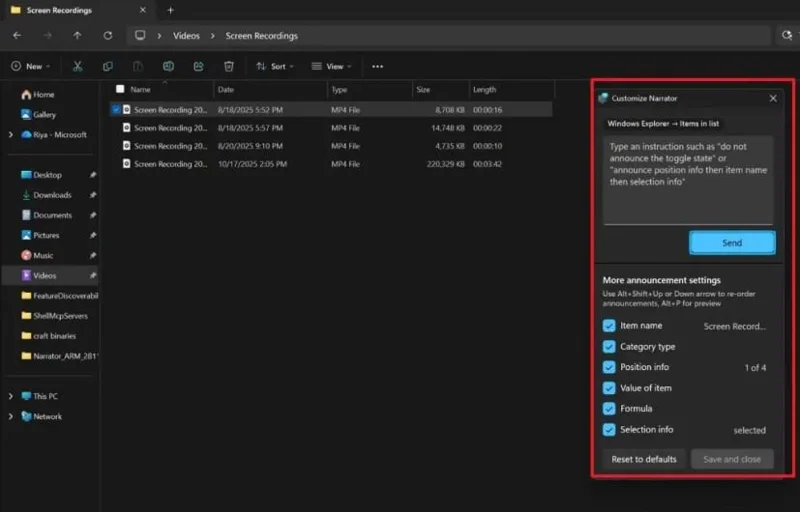Viewport: 800px width, 512px height.
Task: Select recording dated 8/20/2025 9:10 PM
Action: pyautogui.click(x=331, y=146)
